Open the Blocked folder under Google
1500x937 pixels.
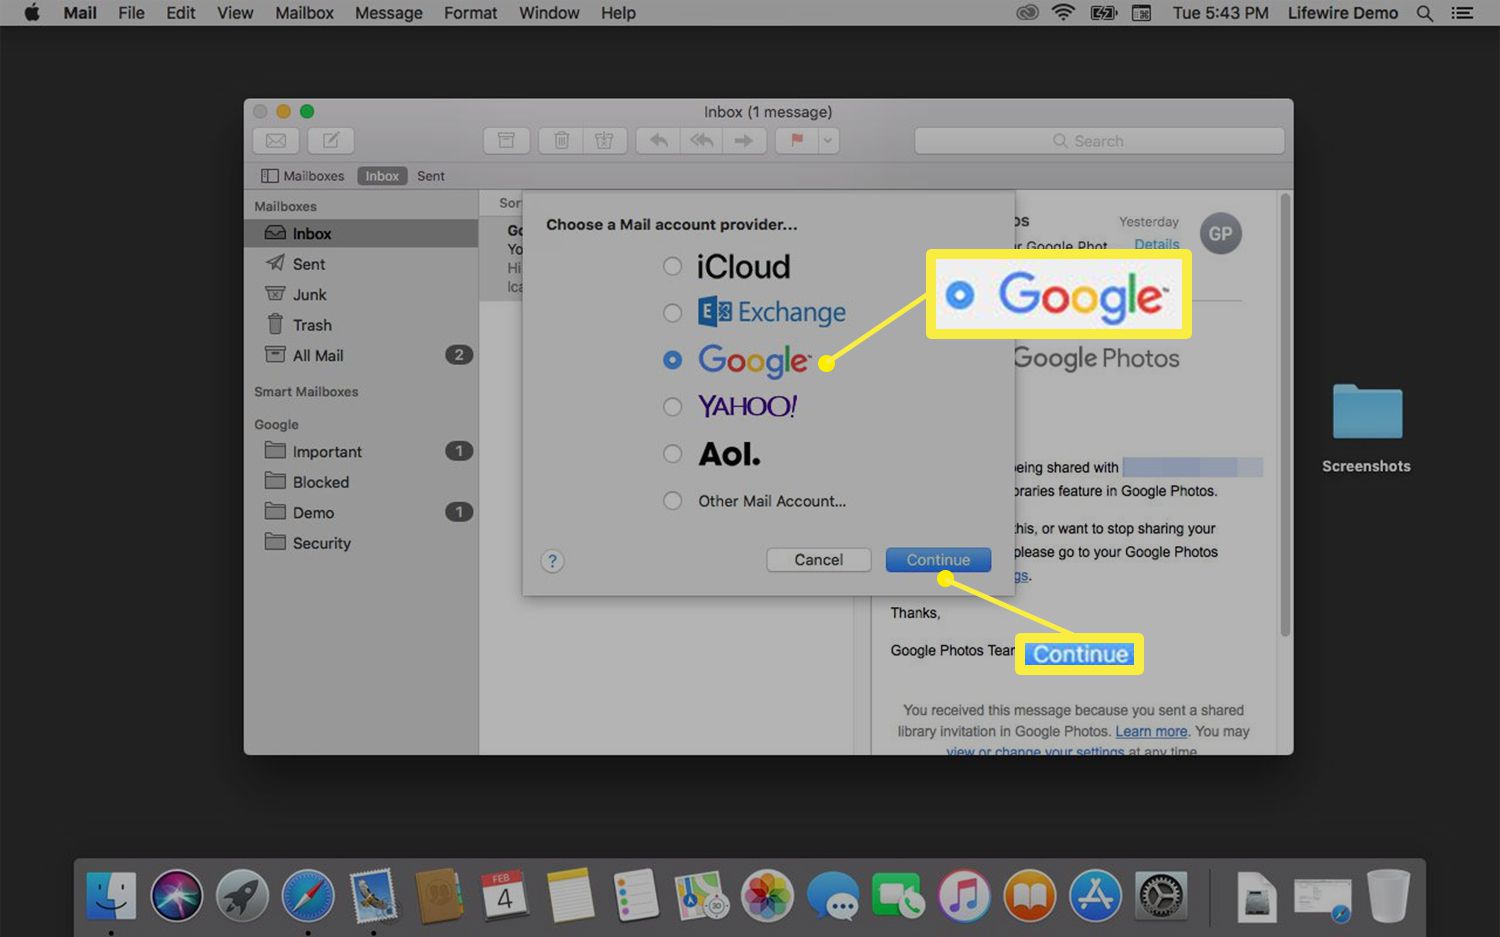pos(361,482)
